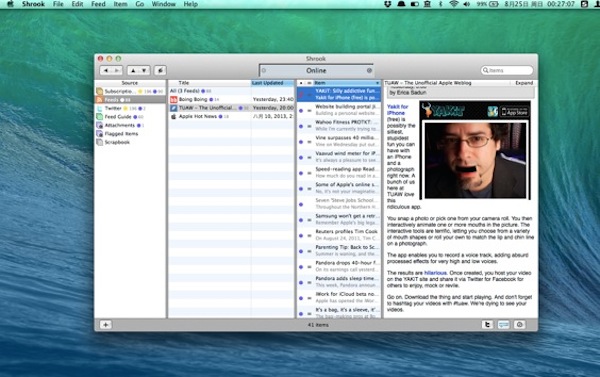This screenshot has height=377, width=600.
Task: Toggle unread dot on Vaavud wind meter item
Action: pyautogui.click(x=301, y=157)
